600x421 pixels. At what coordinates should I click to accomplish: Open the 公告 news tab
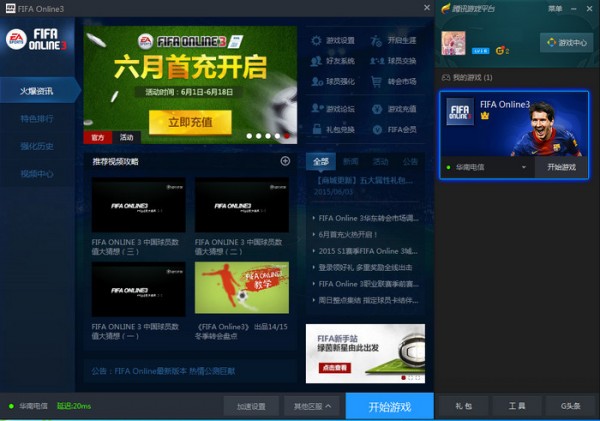(x=410, y=162)
